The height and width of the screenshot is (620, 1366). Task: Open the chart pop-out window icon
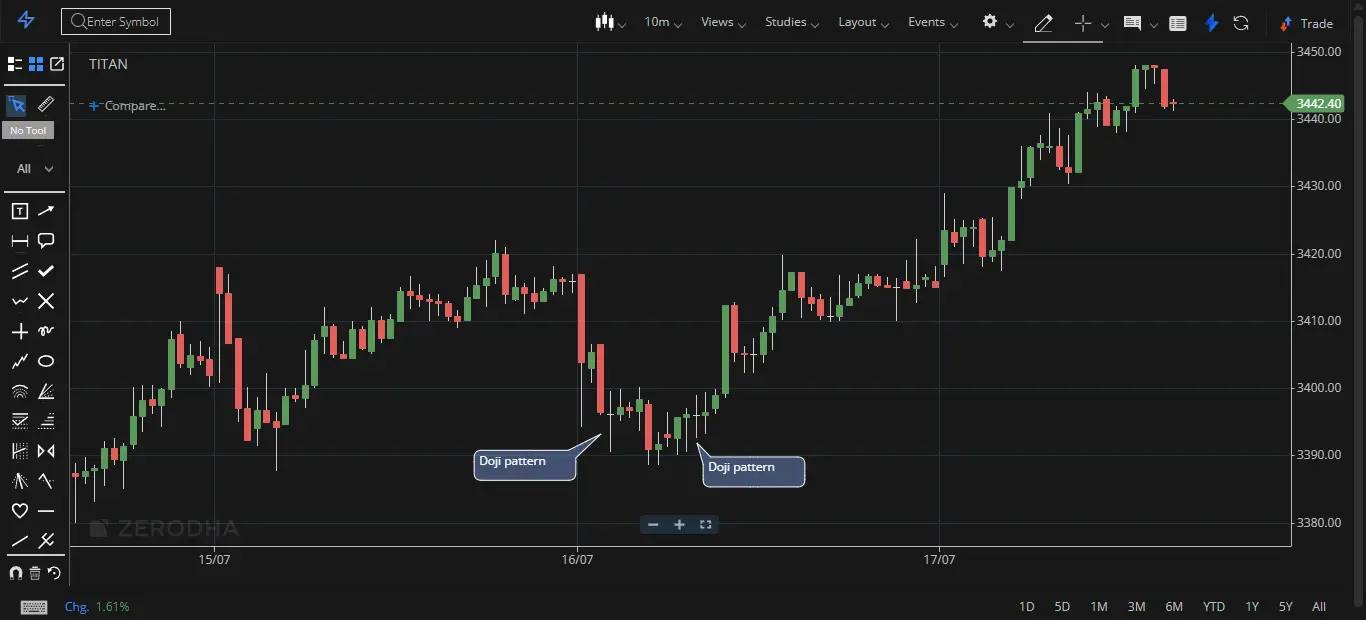click(57, 64)
